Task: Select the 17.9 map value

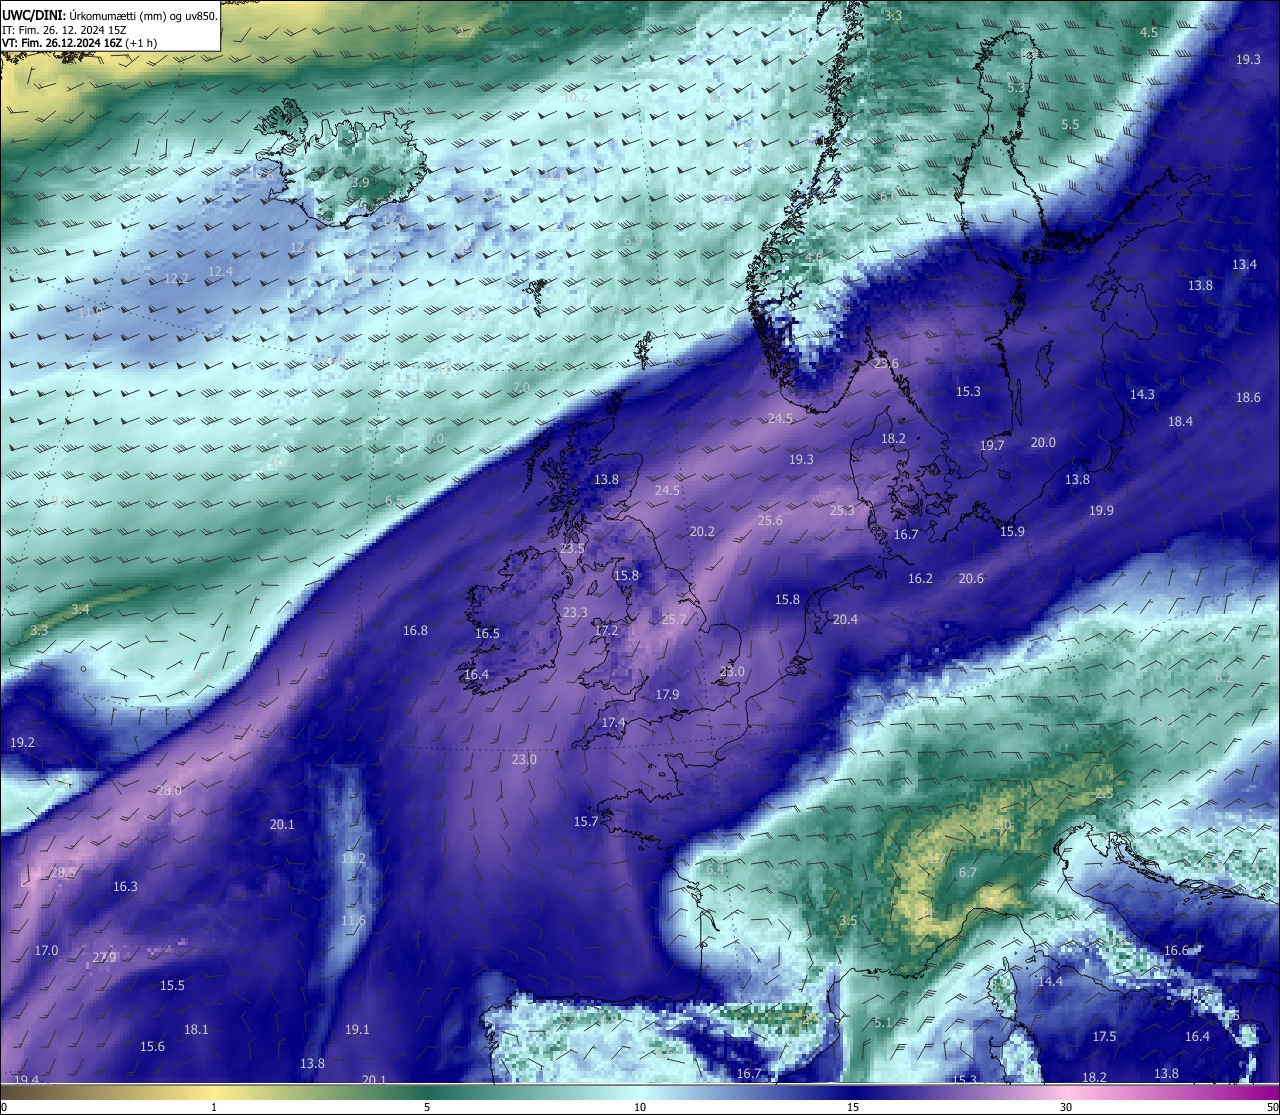Action: (667, 694)
